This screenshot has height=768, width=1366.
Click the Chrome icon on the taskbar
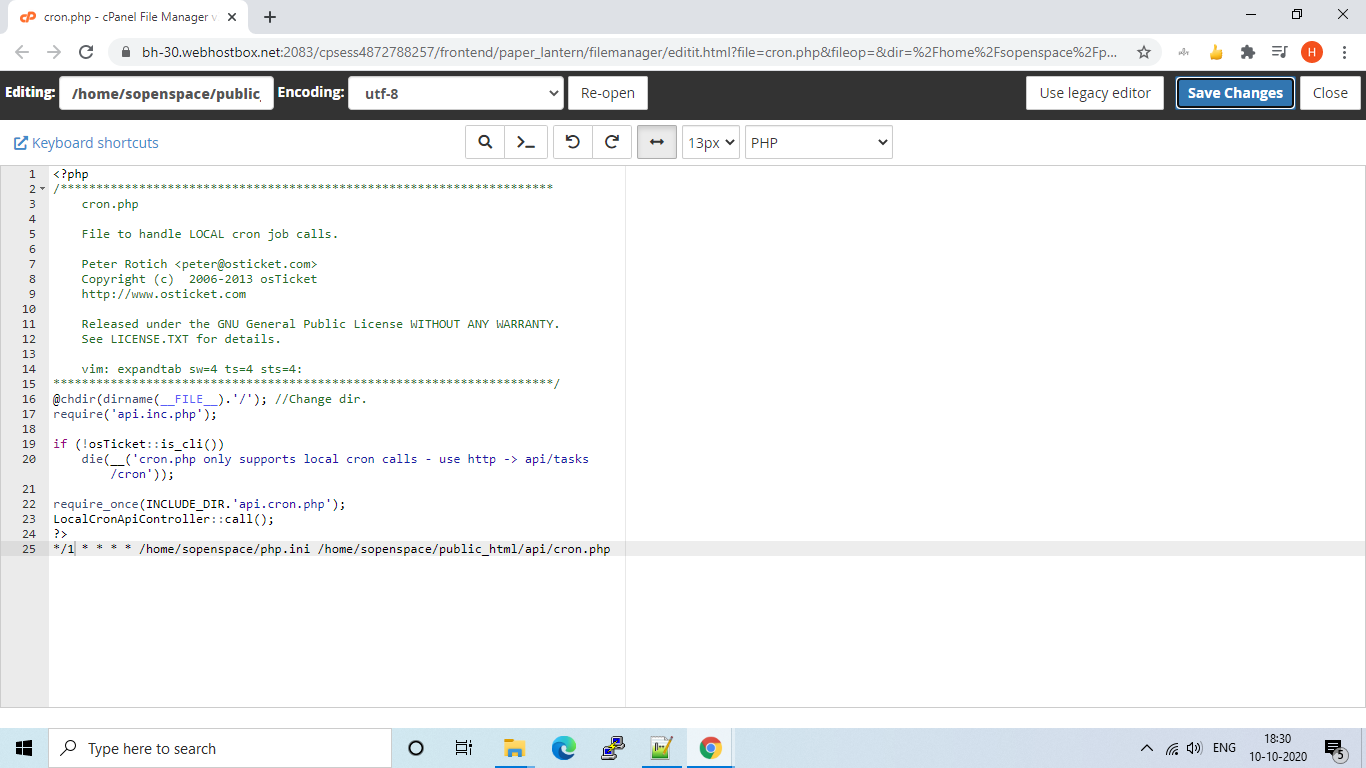click(x=711, y=748)
